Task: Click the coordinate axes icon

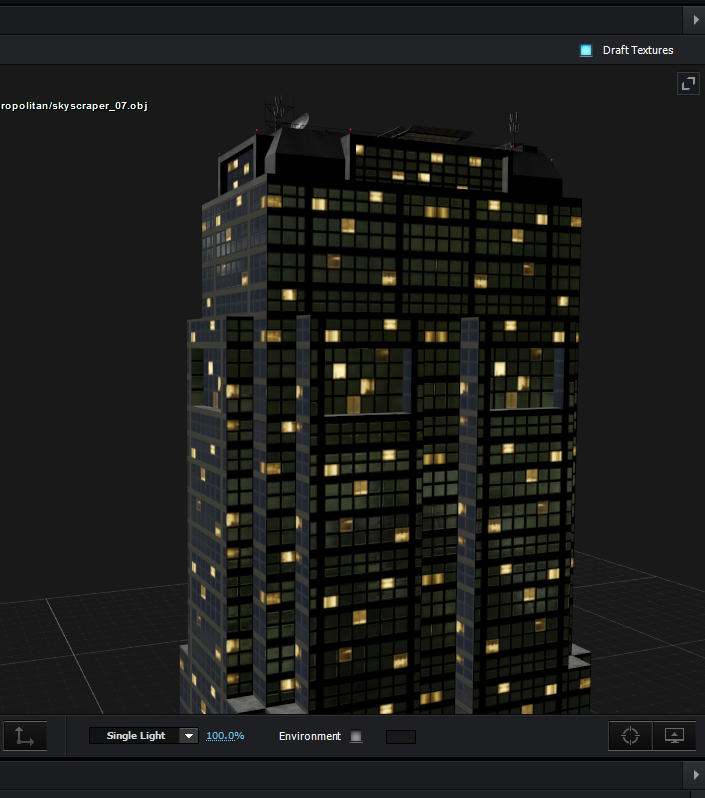Action: coord(25,736)
